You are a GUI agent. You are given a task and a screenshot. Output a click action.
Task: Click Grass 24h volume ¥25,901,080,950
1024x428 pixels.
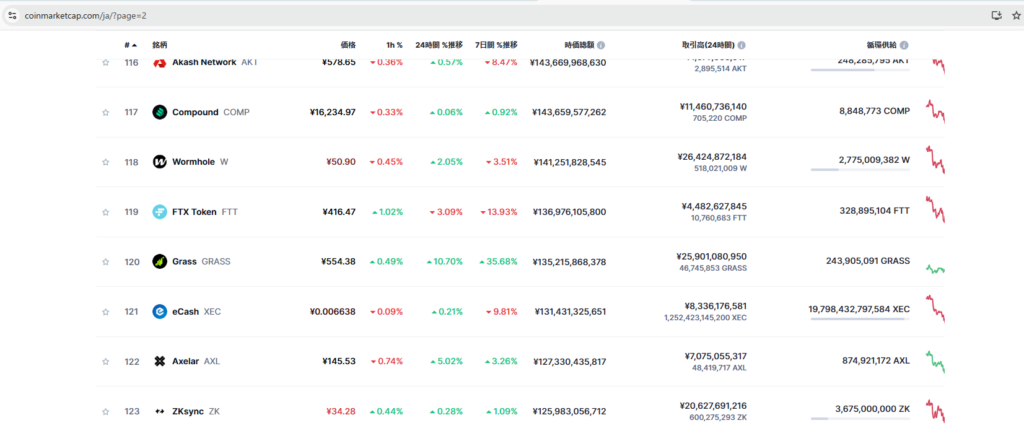pos(712,257)
